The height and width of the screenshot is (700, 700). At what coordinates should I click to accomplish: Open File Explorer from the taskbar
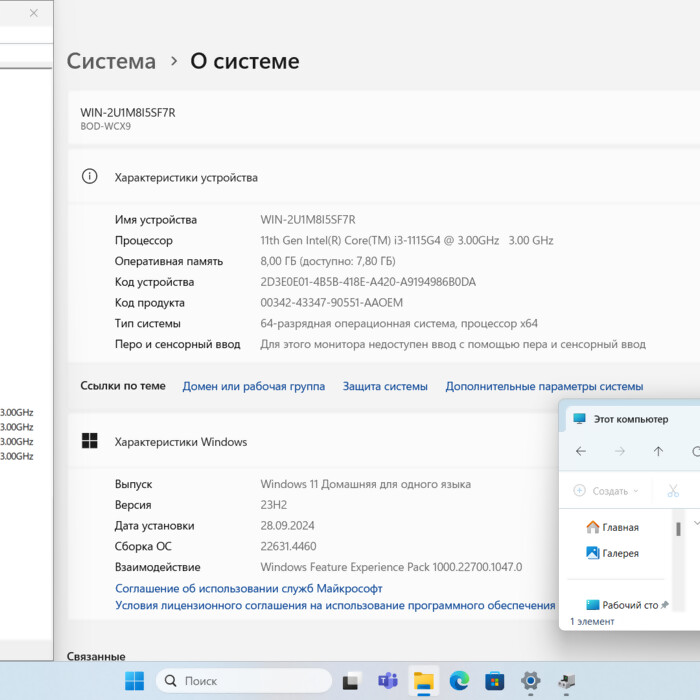pos(423,681)
